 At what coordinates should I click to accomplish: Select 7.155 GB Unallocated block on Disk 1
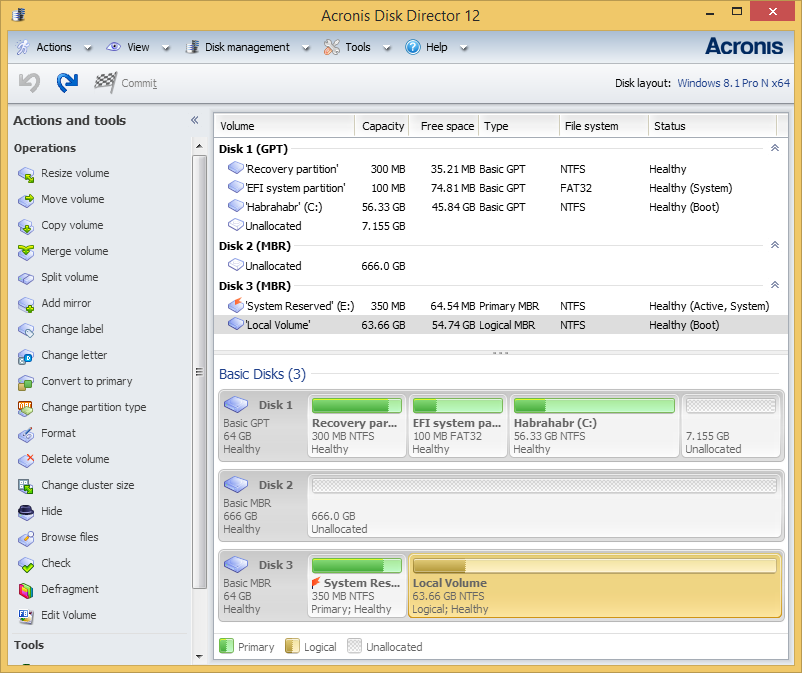point(731,426)
